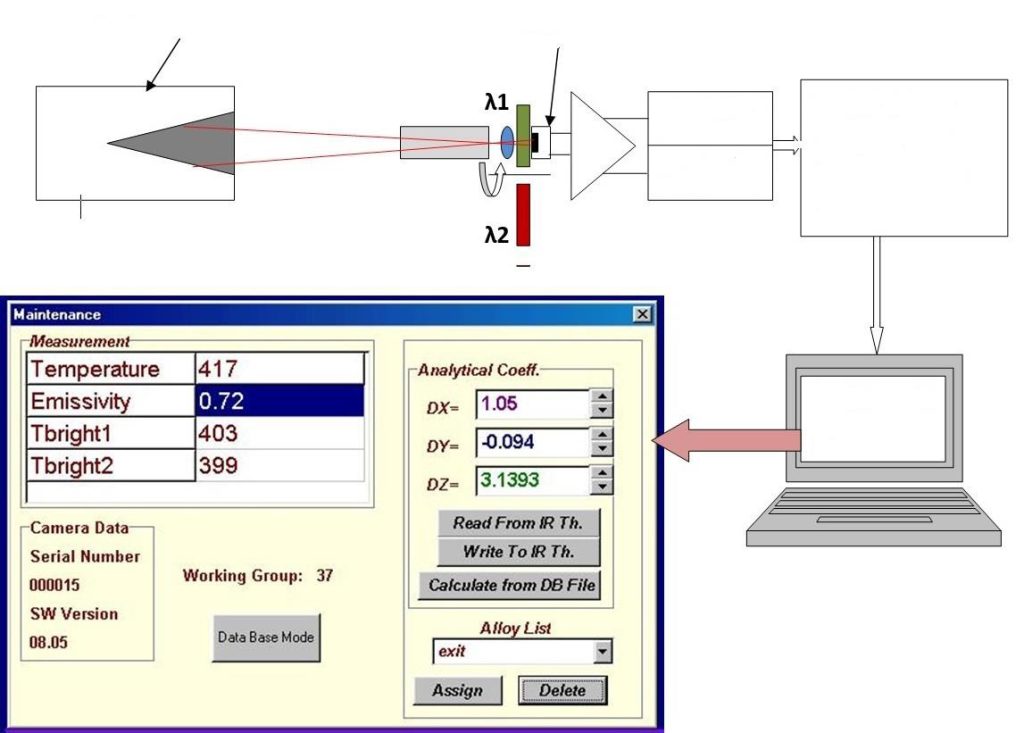Focus the DZ coefficient field
The image size is (1024, 733).
[531, 481]
